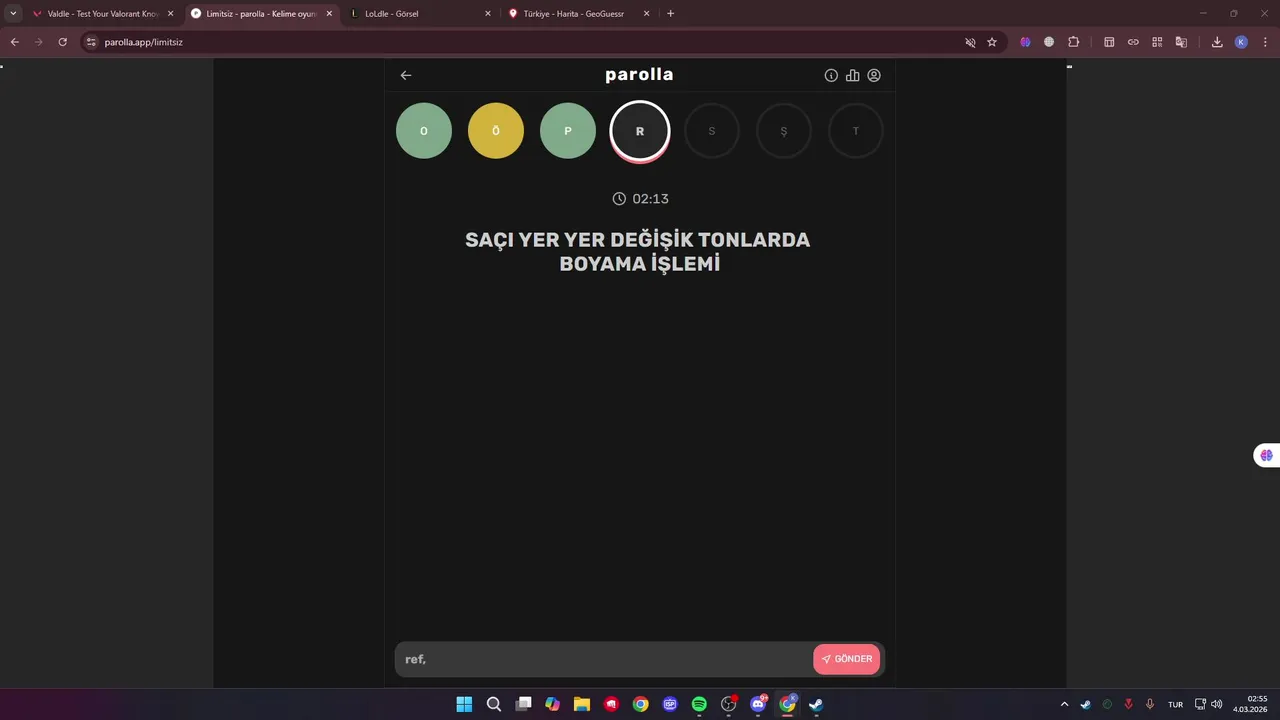Screen dimensions: 1280x720
Task: Open the link chain extension icon
Action: pyautogui.click(x=1133, y=42)
